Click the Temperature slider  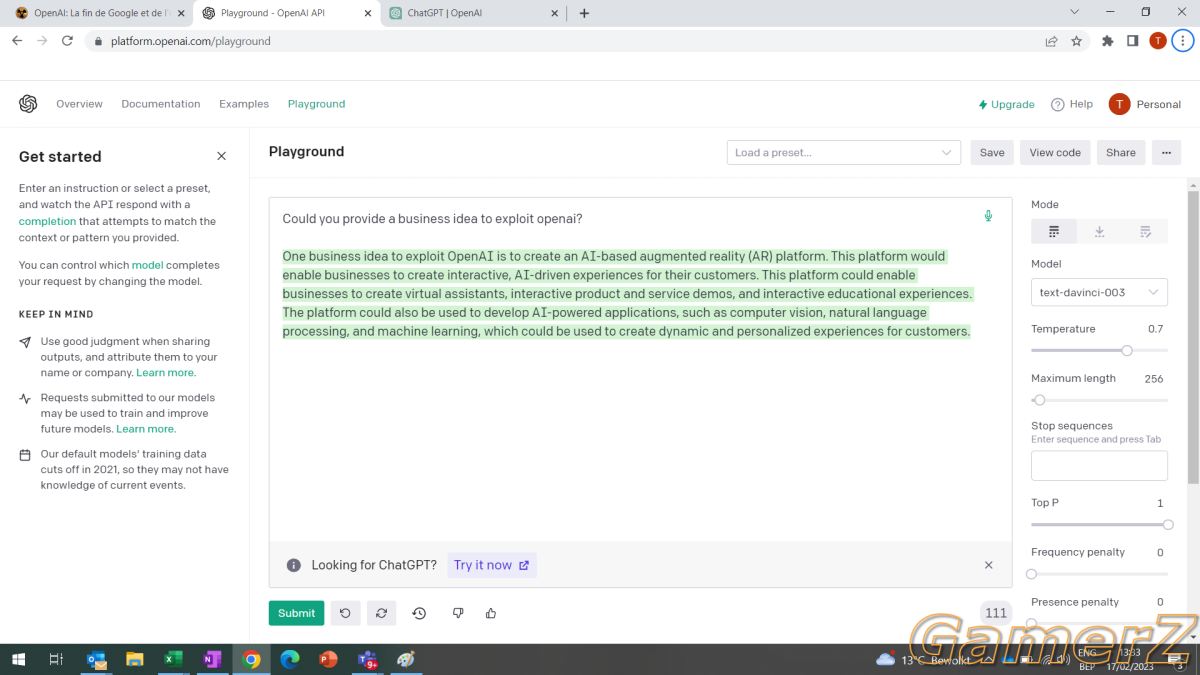pyautogui.click(x=1099, y=350)
